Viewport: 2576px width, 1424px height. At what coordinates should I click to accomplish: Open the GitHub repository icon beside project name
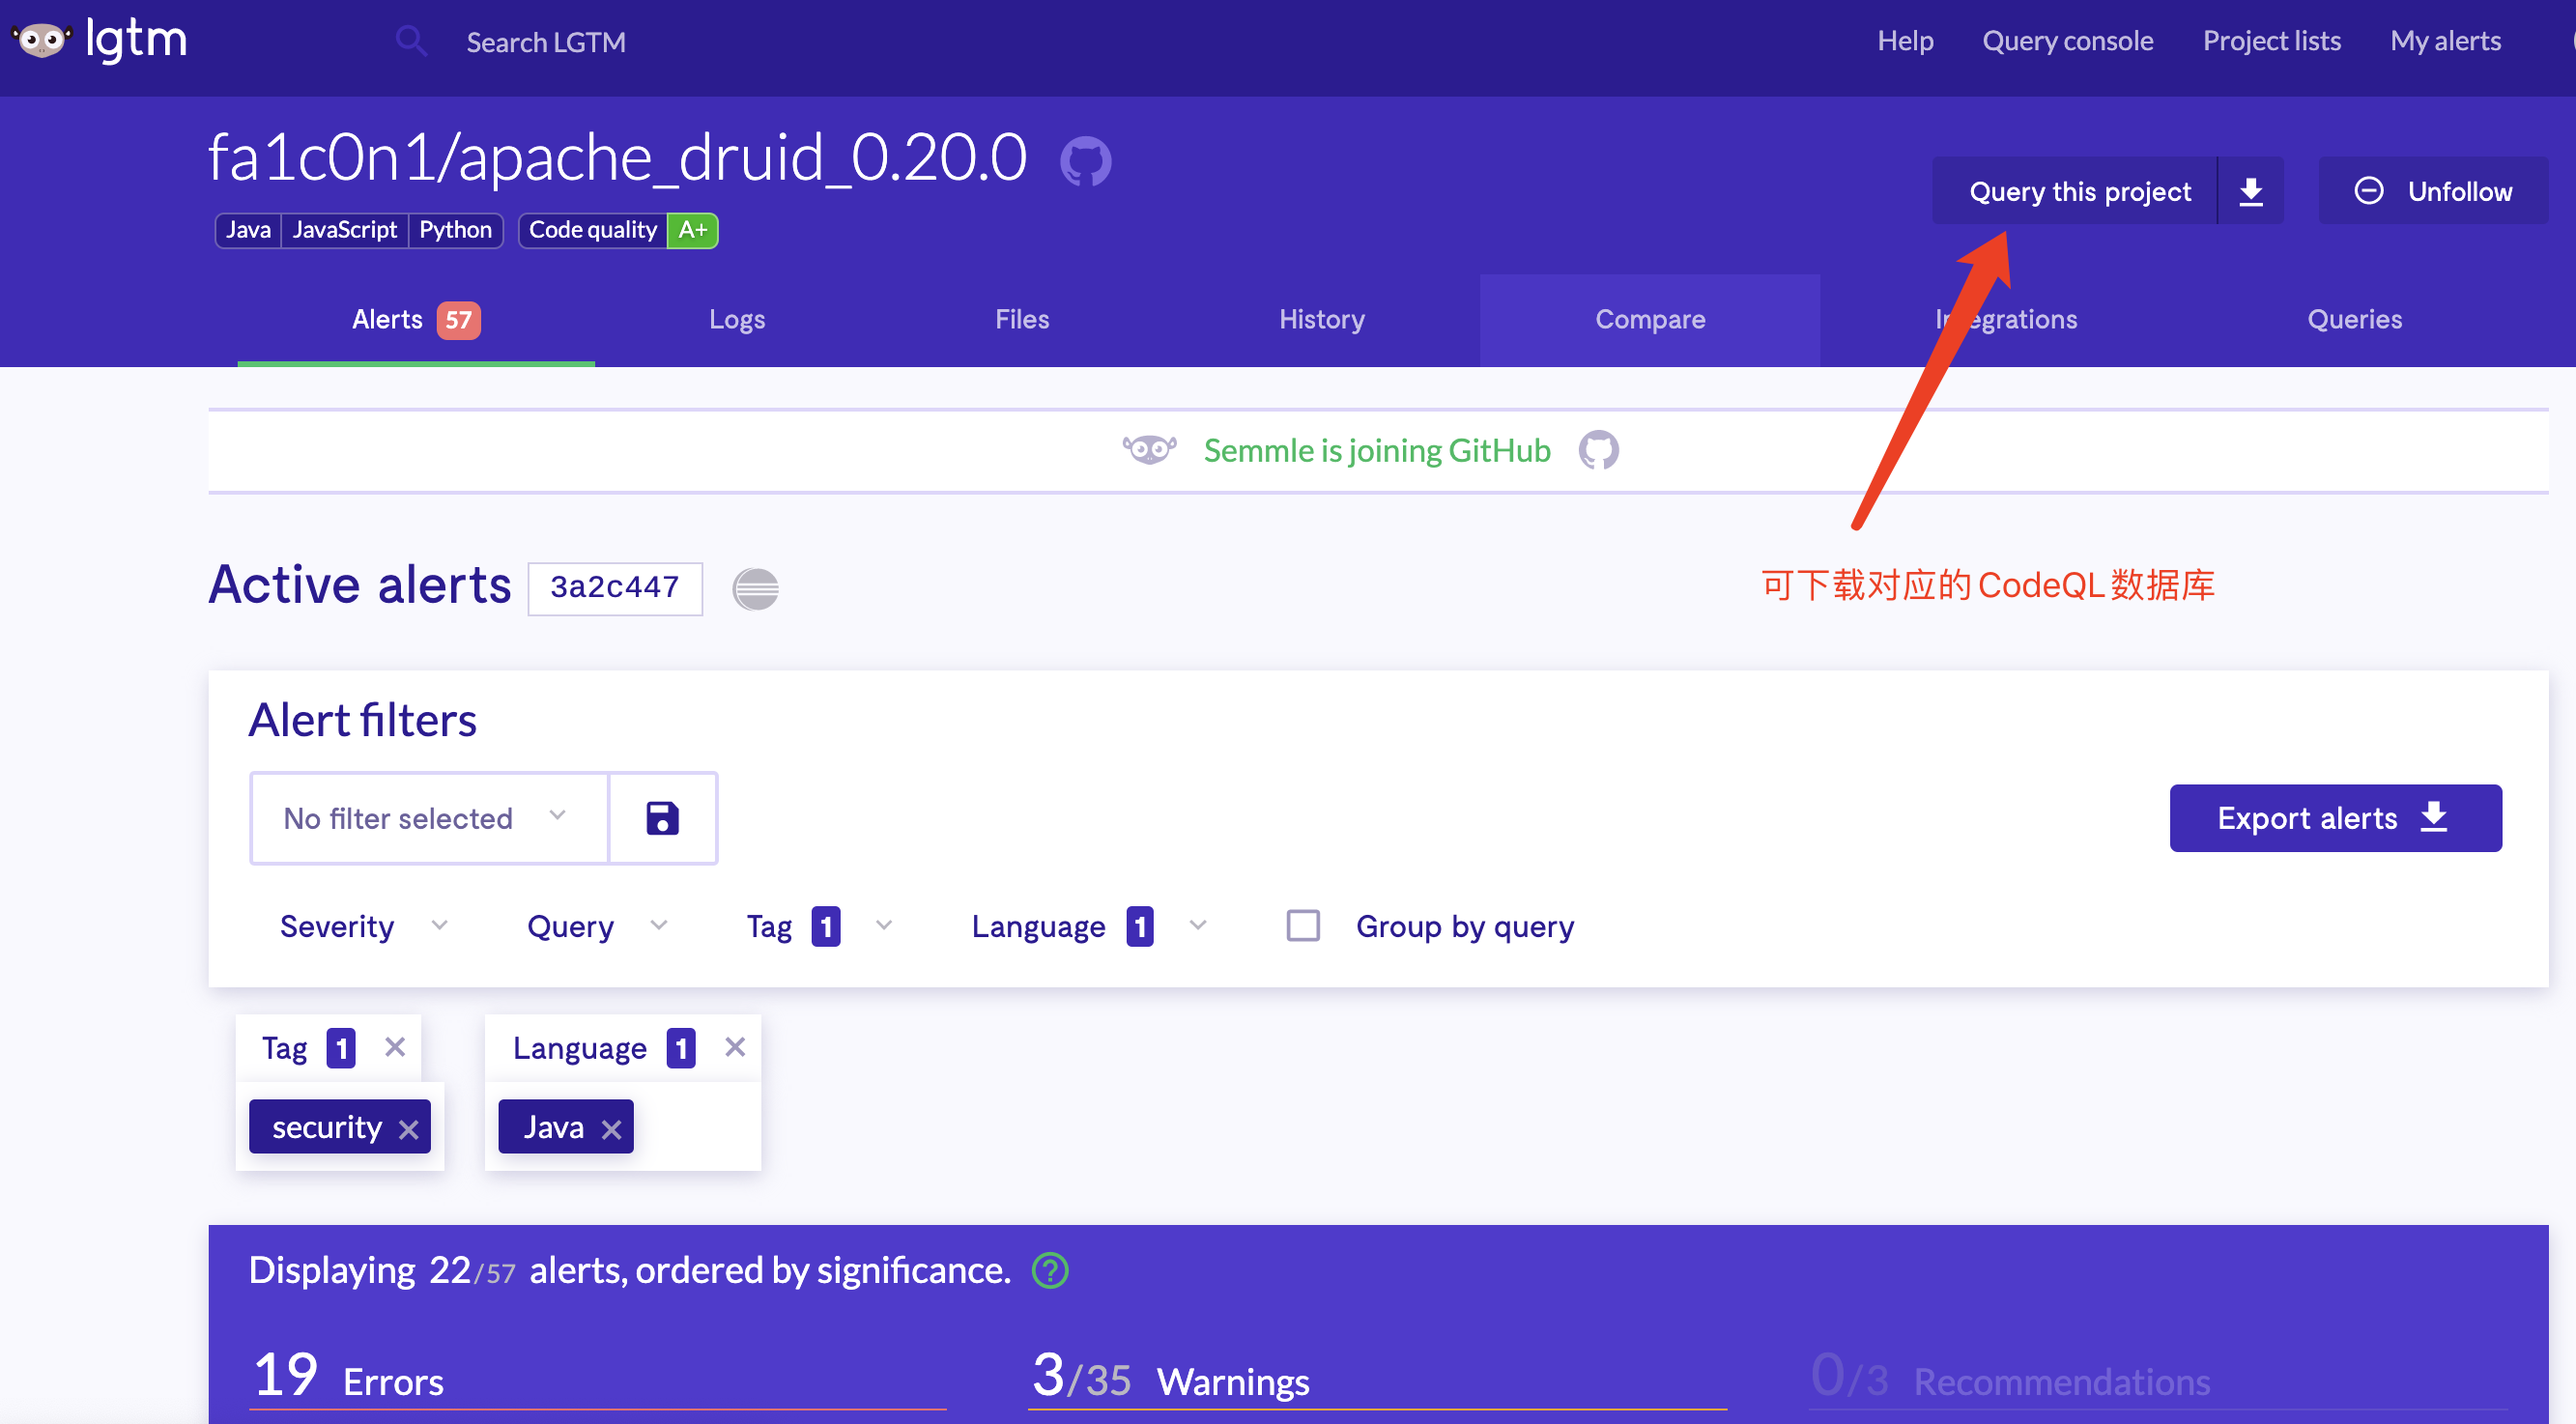click(x=1085, y=161)
